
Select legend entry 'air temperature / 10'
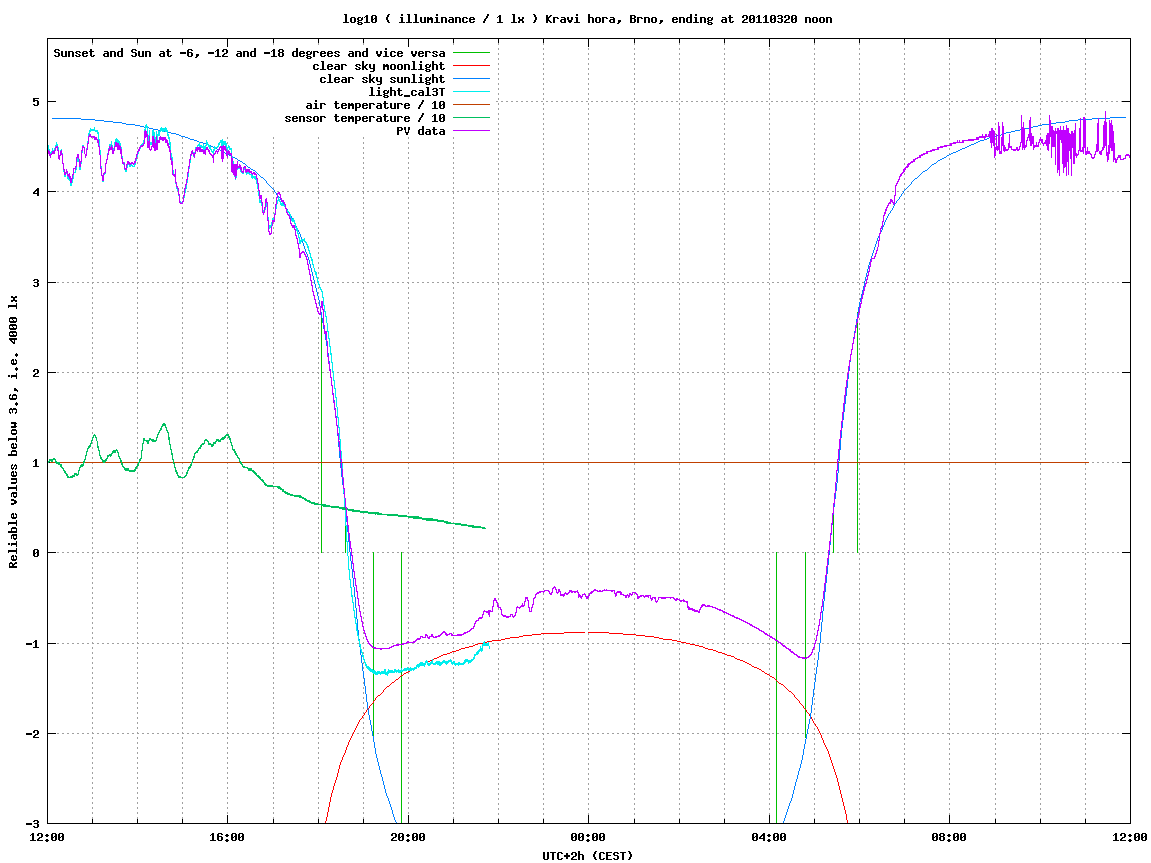pos(375,106)
